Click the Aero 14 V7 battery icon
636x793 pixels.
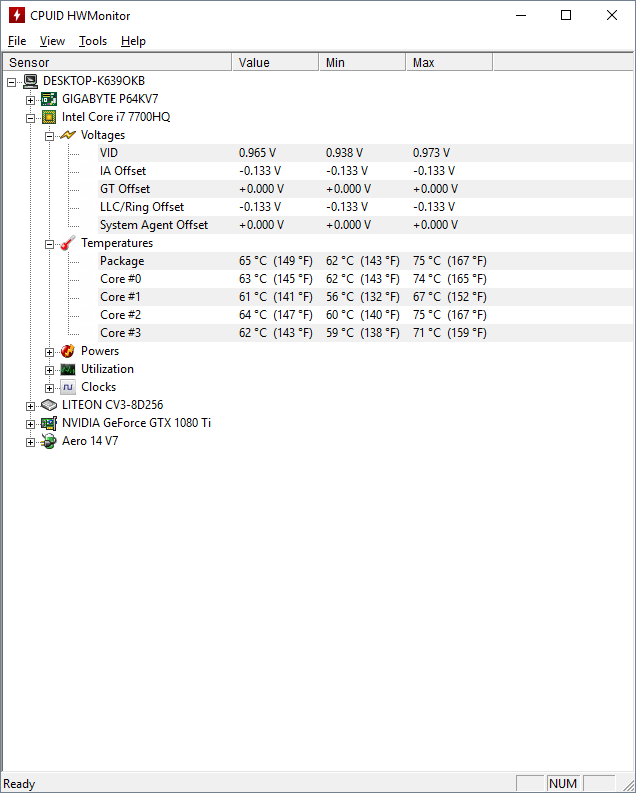(x=49, y=442)
